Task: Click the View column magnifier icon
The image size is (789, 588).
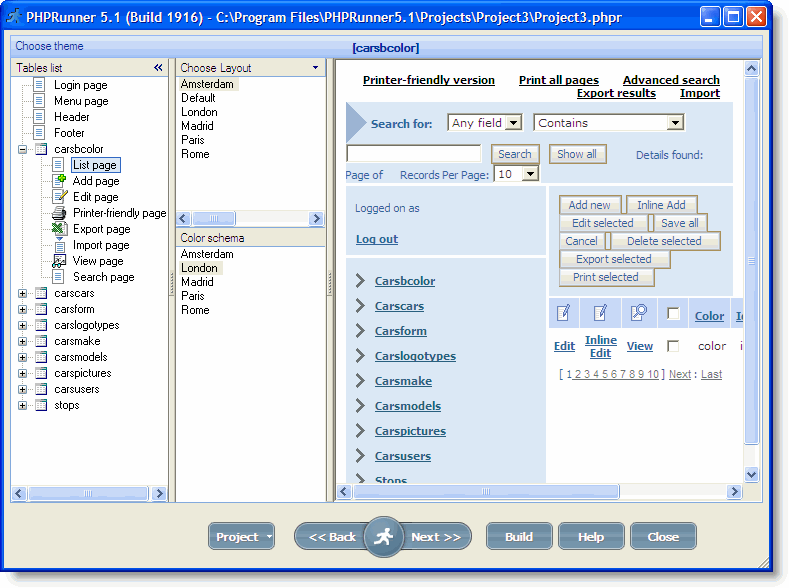Action: tap(639, 313)
